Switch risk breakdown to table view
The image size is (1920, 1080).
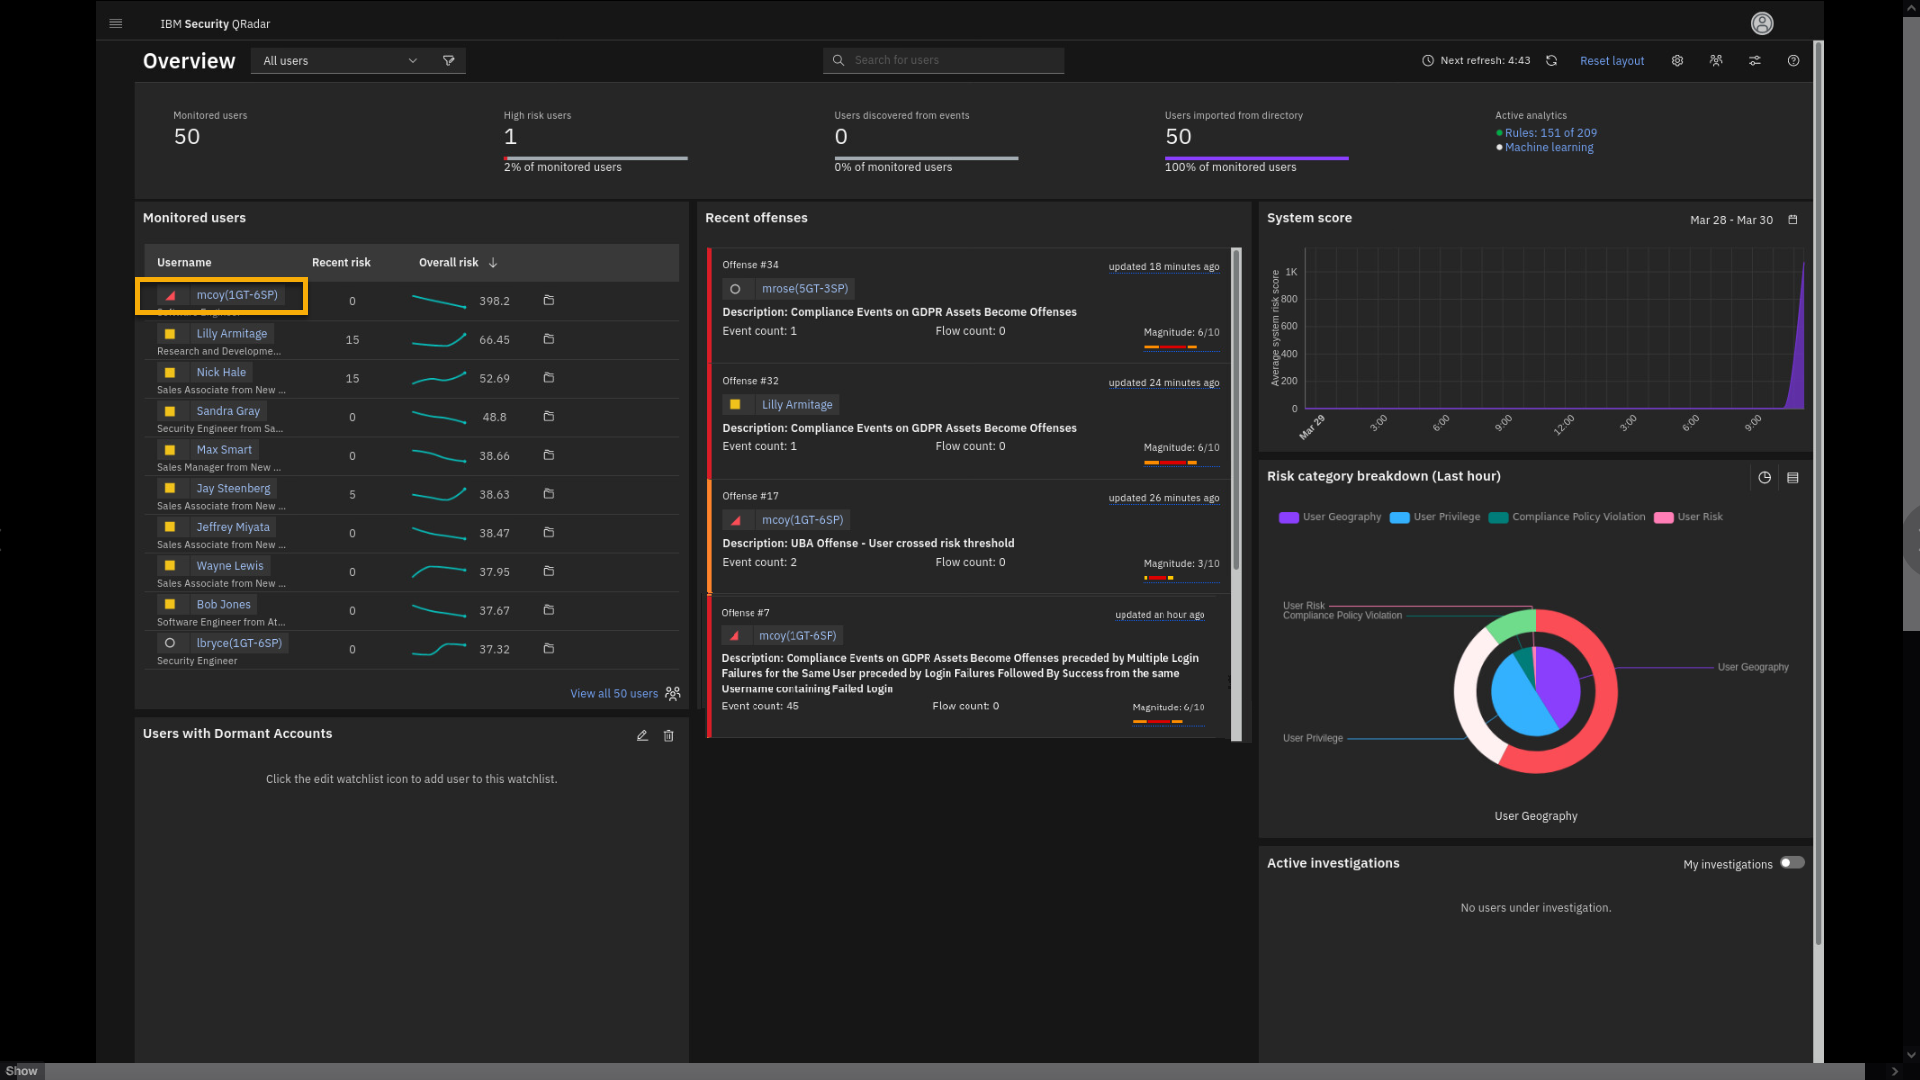coord(1793,478)
